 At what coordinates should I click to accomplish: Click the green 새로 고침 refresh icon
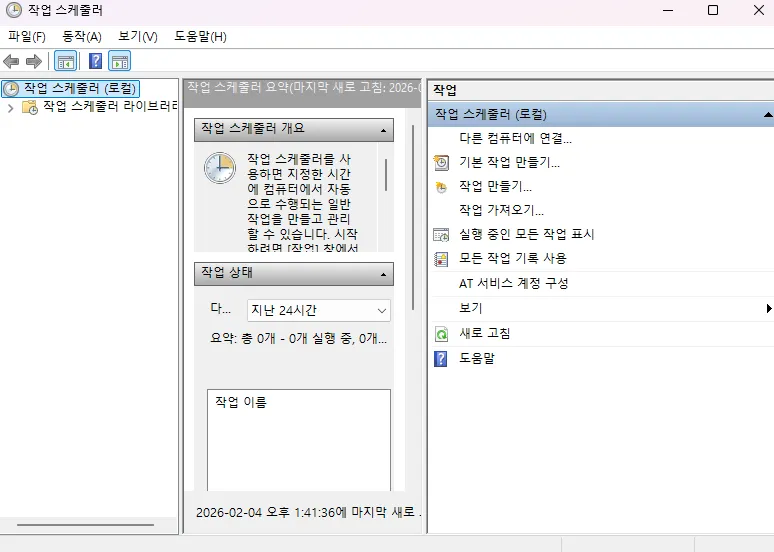coord(441,334)
